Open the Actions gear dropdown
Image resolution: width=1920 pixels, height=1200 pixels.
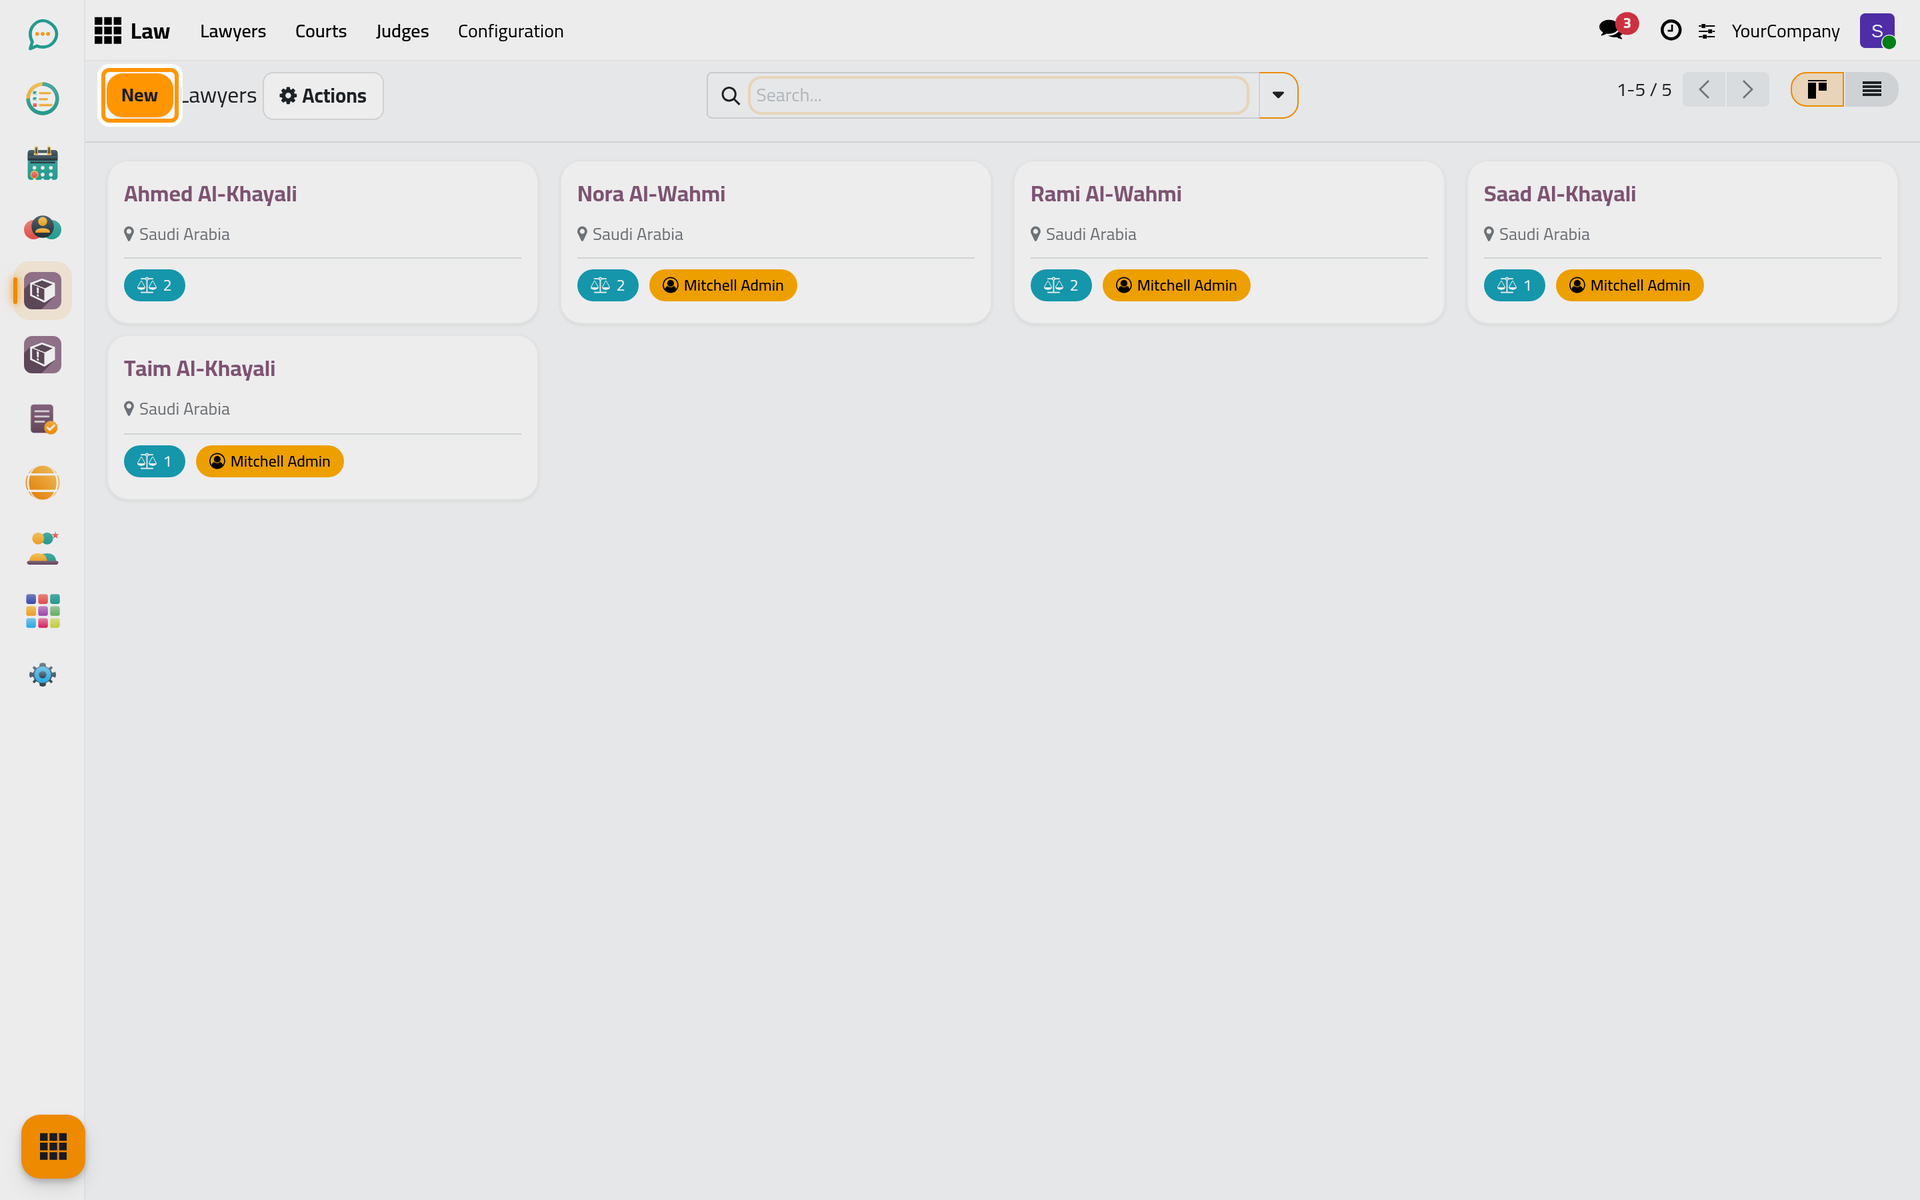tap(323, 96)
